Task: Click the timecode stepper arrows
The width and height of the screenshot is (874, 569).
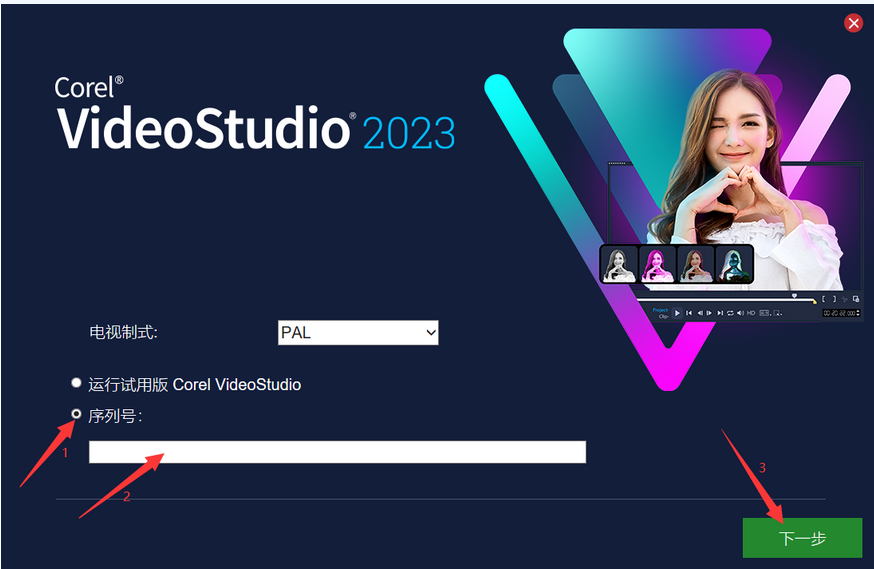Action: pos(858,313)
